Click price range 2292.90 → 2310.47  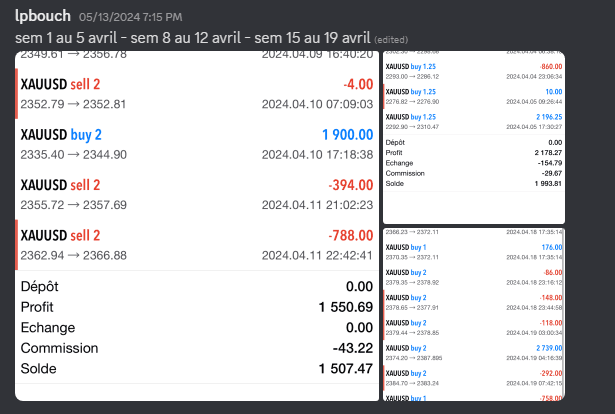coord(412,127)
